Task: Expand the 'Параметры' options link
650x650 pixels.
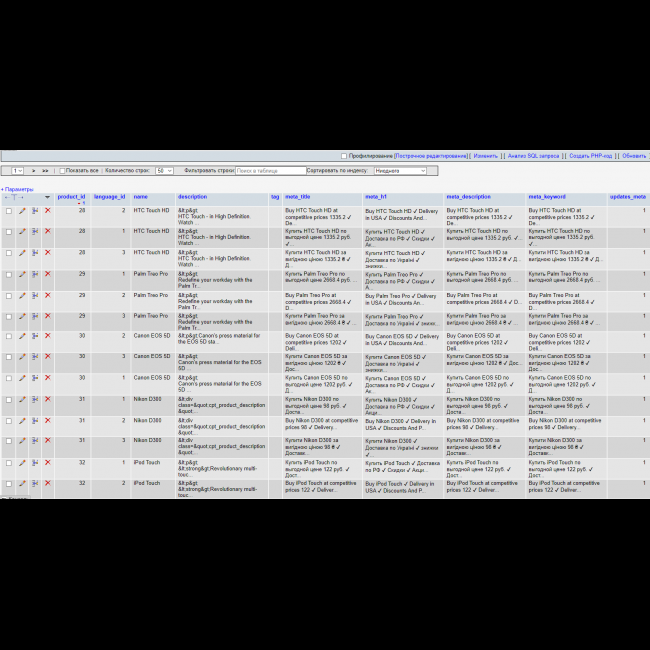Action: click(18, 189)
